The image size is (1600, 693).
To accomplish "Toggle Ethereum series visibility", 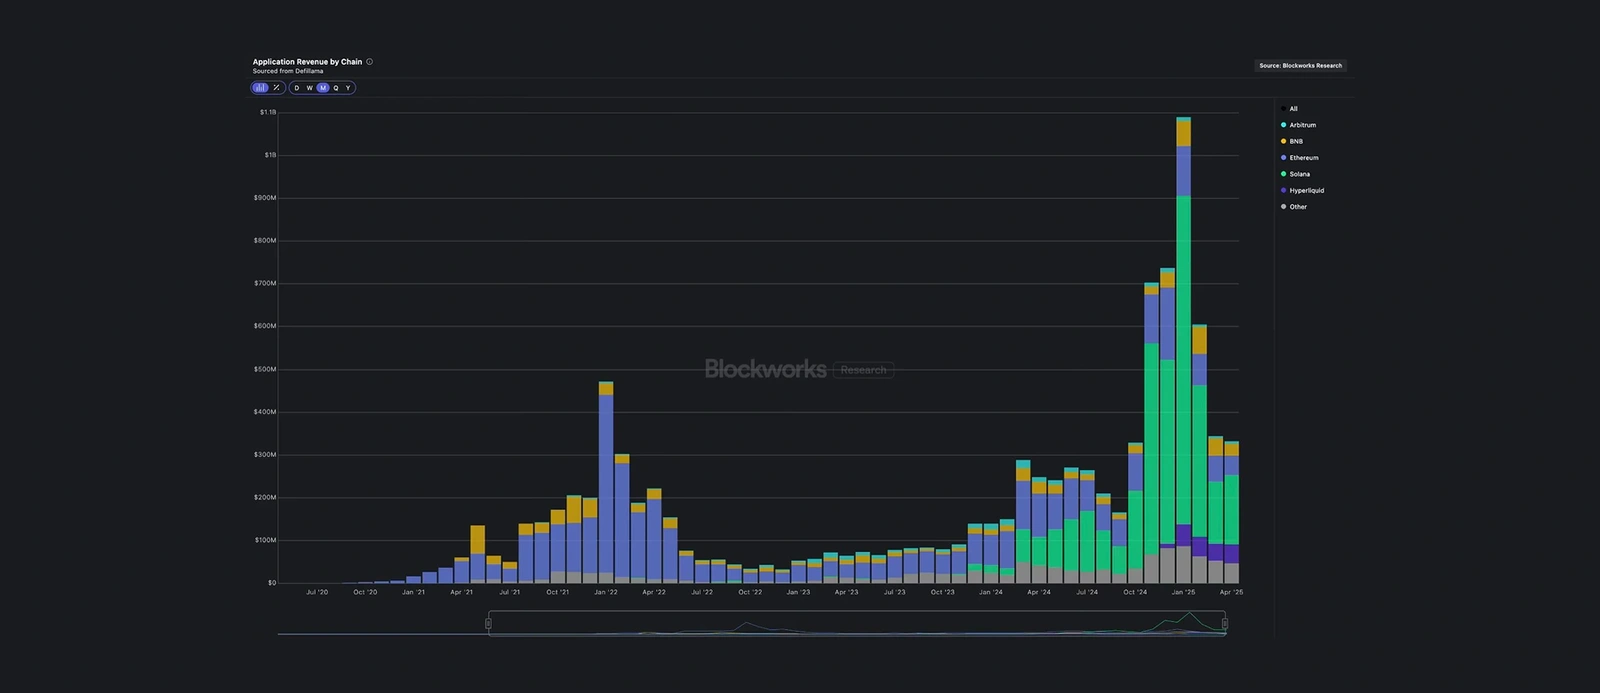I will click(1303, 158).
